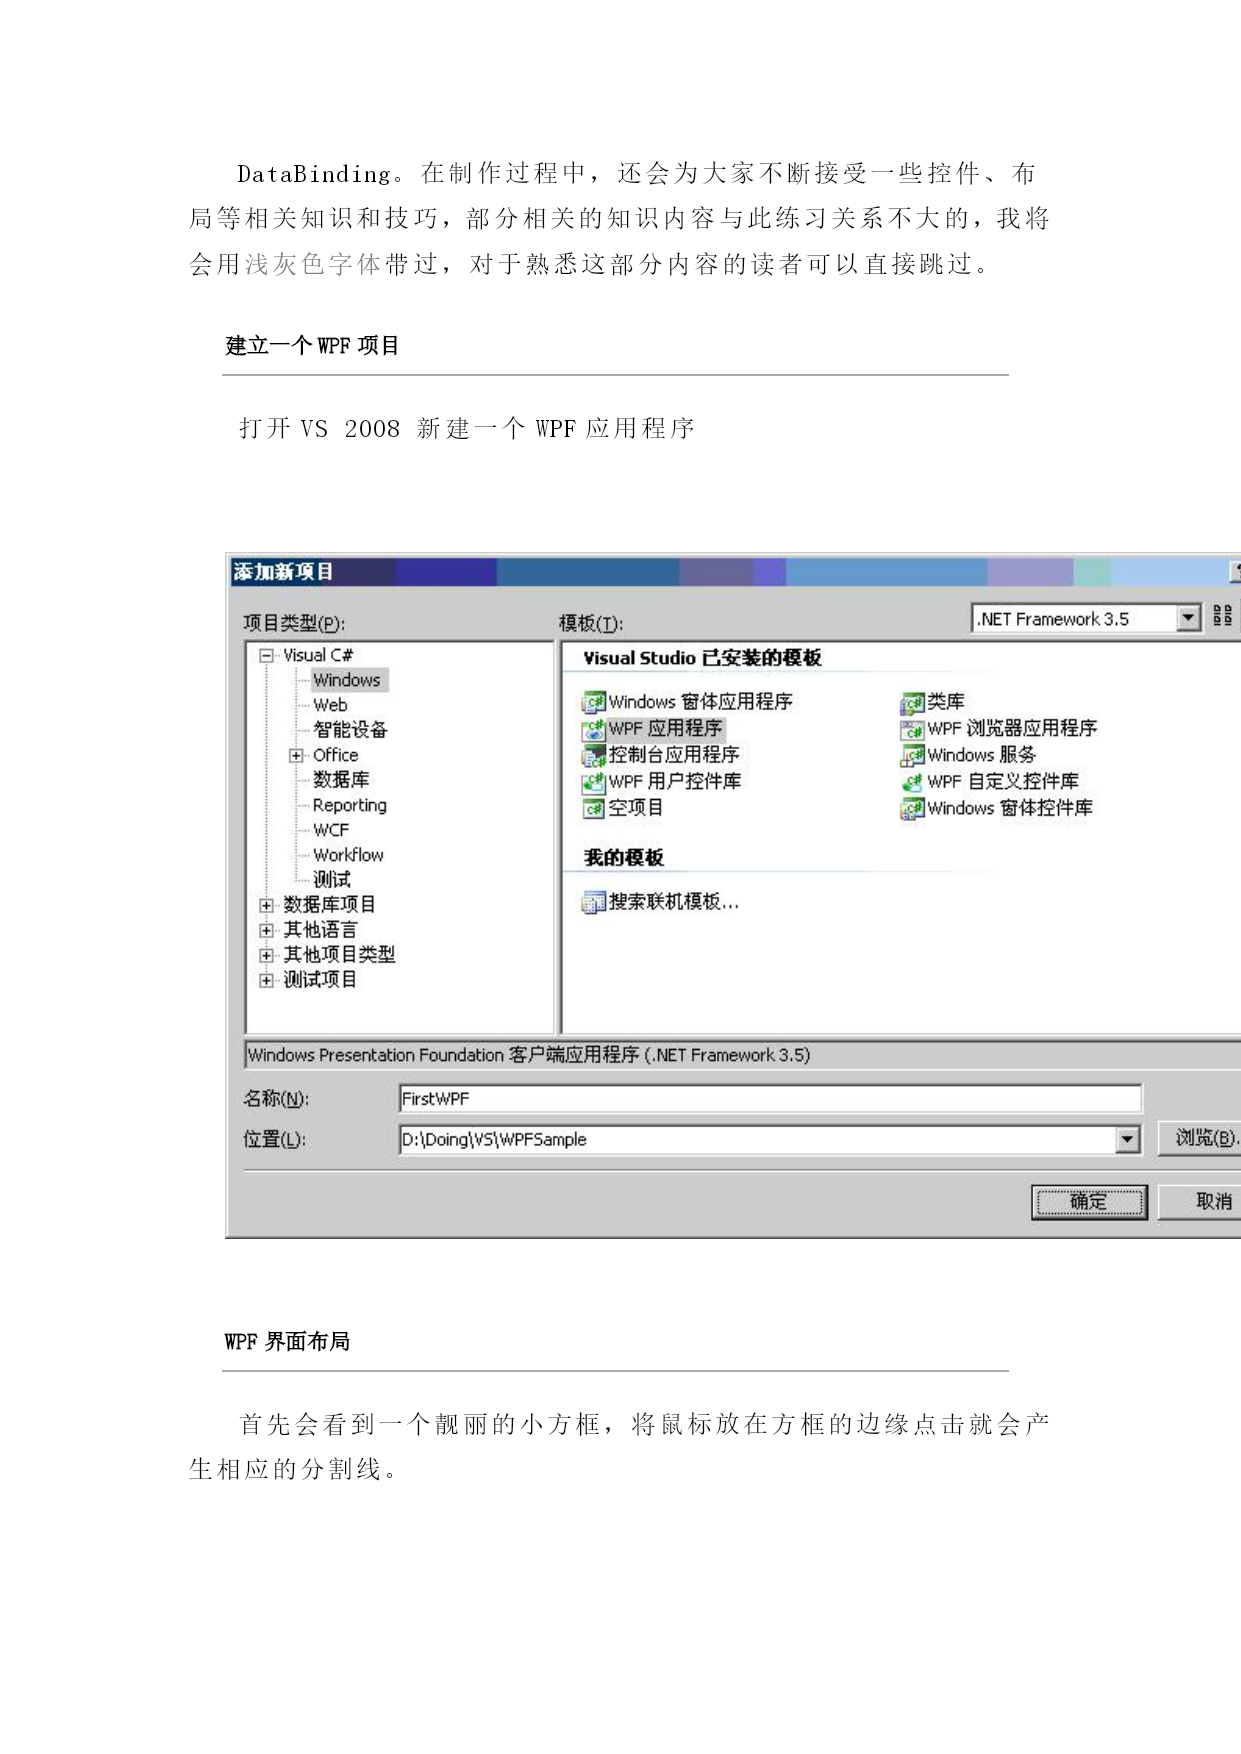Click the 建立一个 WPF 项目 heading
Image resolution: width=1241 pixels, height=1754 pixels.
(313, 346)
